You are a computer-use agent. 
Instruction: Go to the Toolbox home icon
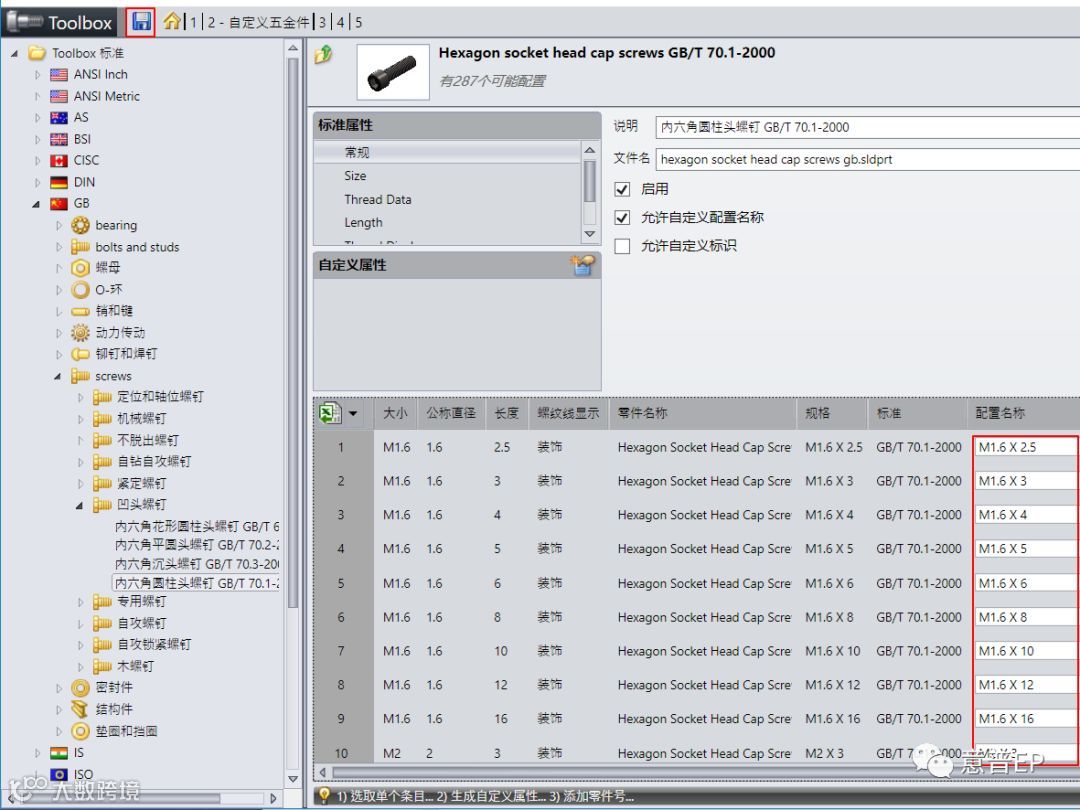click(172, 21)
